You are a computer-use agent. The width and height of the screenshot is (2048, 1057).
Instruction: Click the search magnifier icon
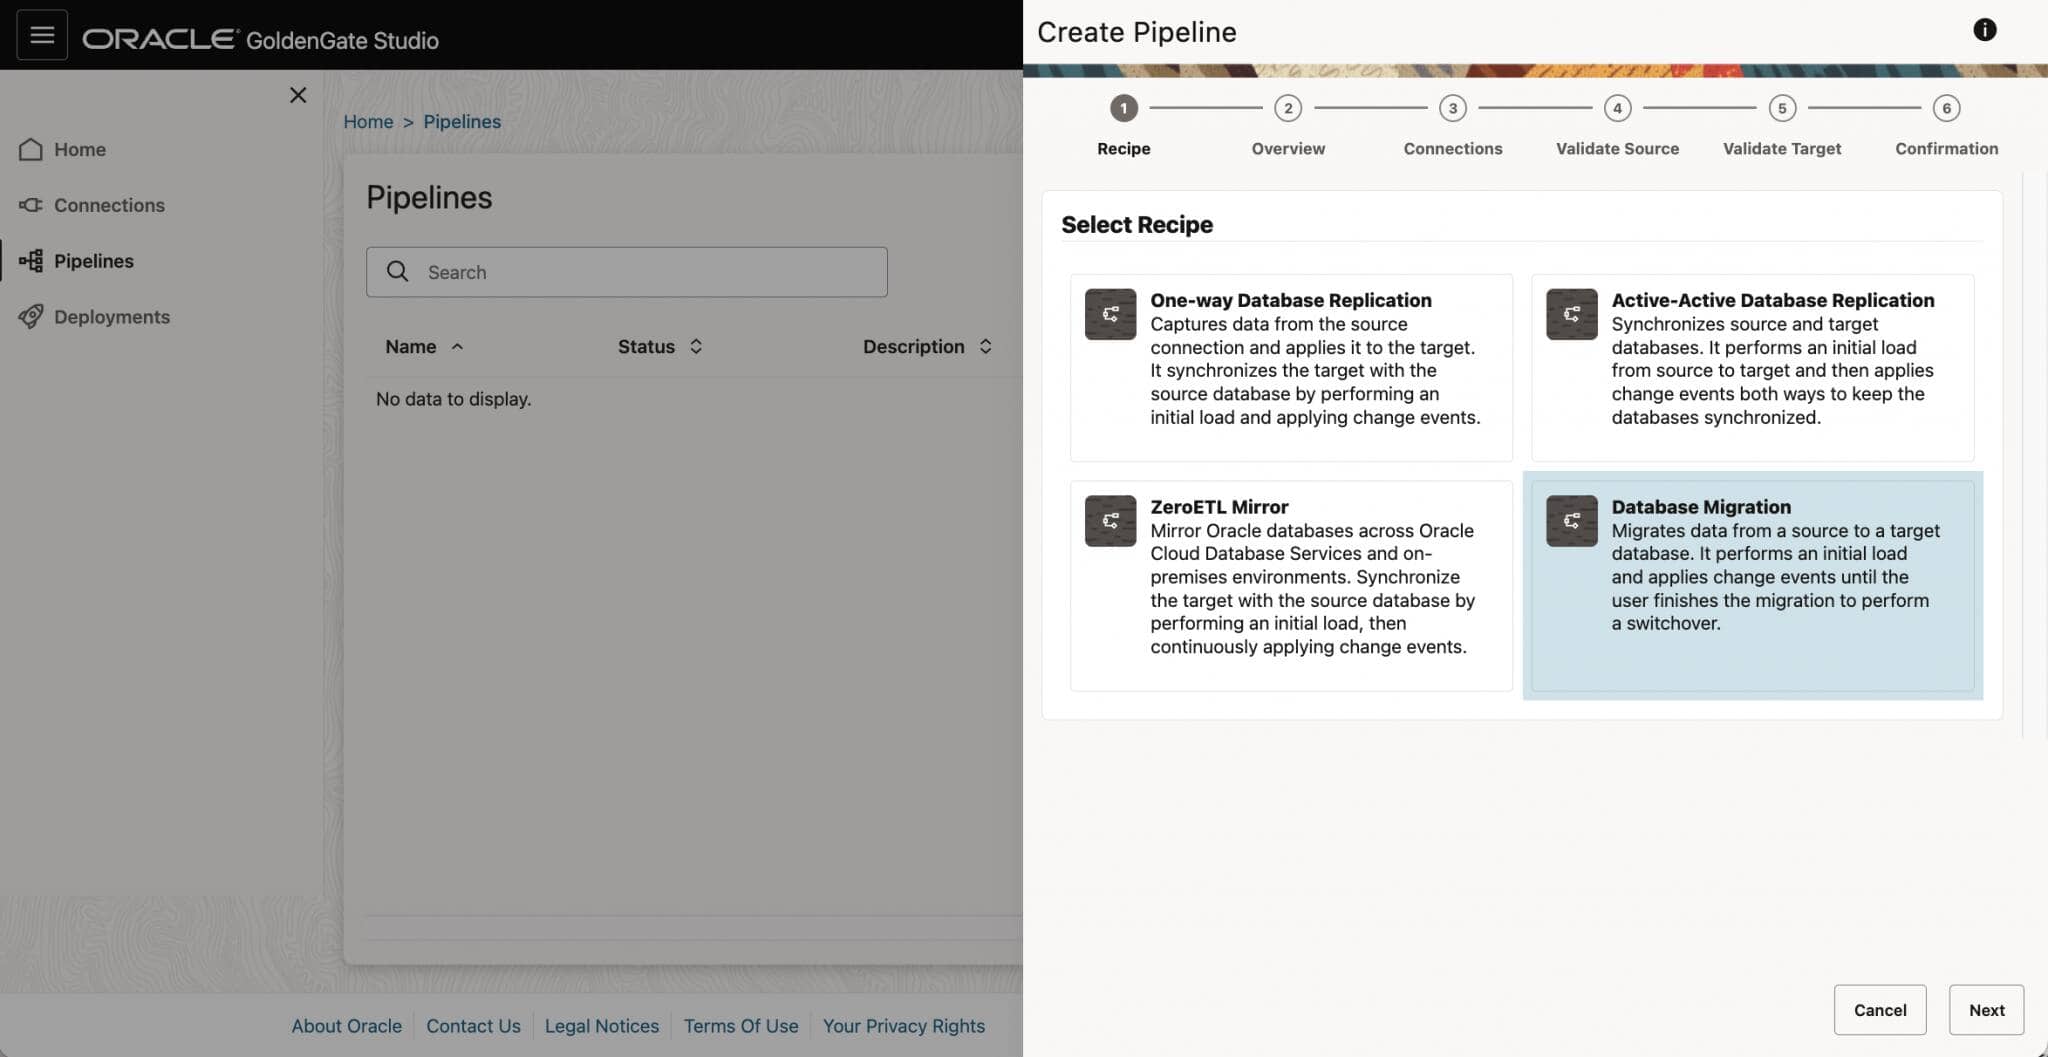pos(397,272)
